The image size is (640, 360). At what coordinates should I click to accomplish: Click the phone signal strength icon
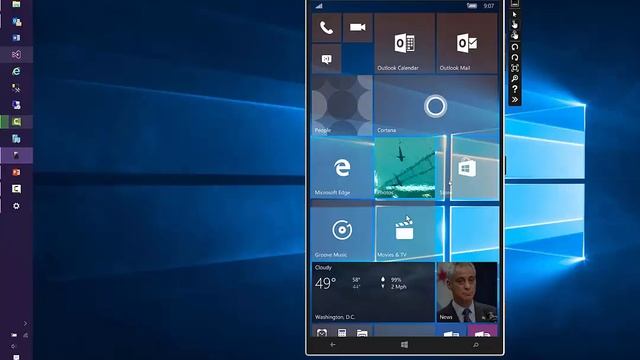pyautogui.click(x=319, y=6)
